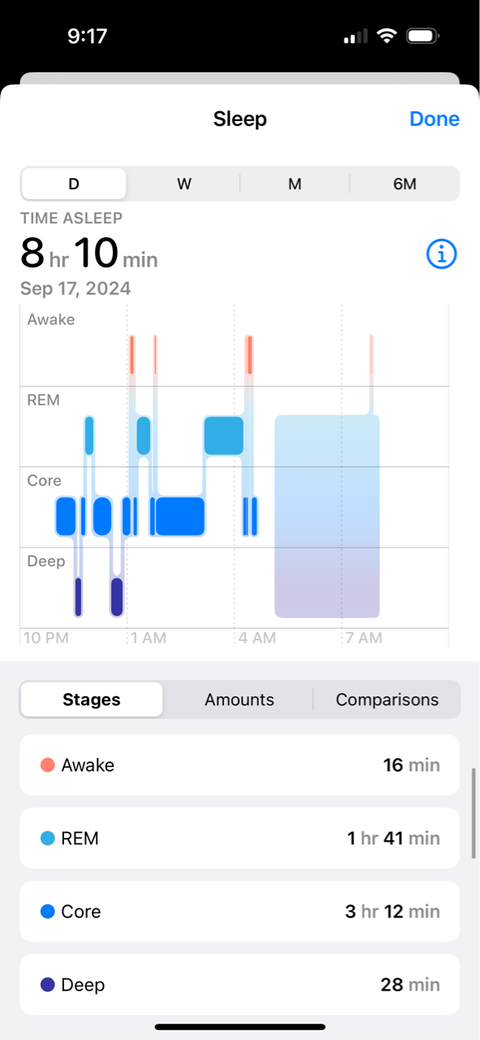The width and height of the screenshot is (480, 1040).
Task: Open the Amounts tab
Action: point(239,700)
